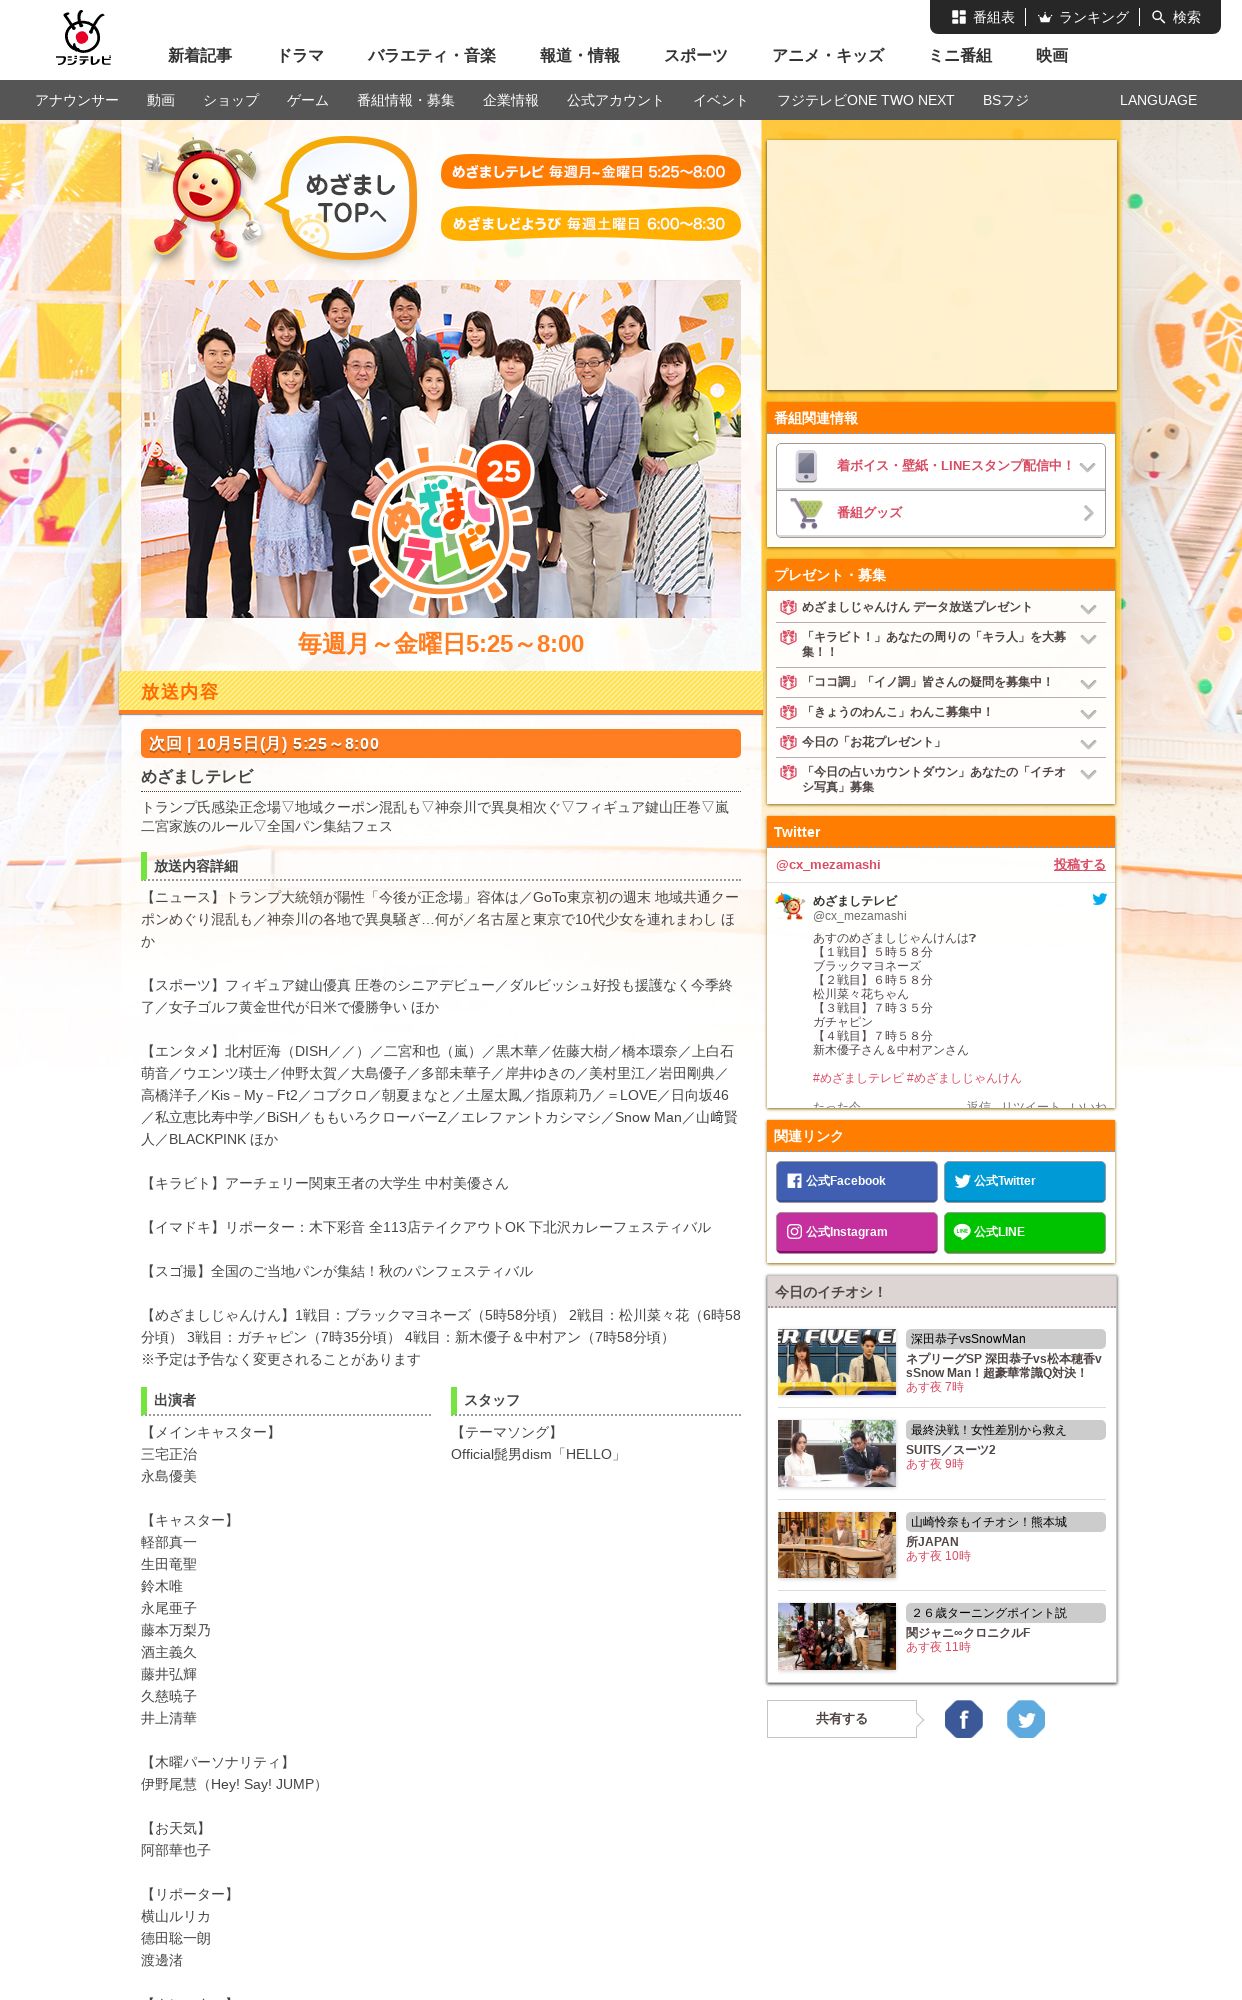Open 新着記事 main menu

pos(200,55)
